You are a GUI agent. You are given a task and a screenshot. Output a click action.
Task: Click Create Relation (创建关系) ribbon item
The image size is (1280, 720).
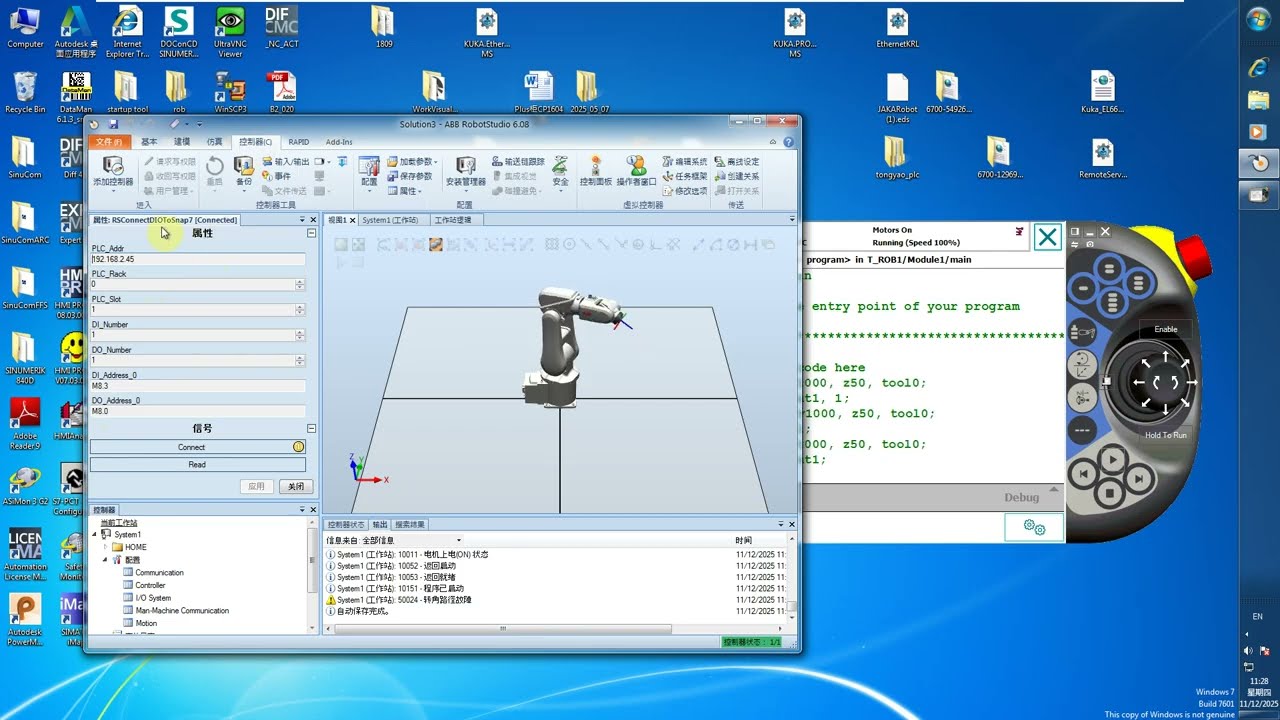click(x=737, y=176)
